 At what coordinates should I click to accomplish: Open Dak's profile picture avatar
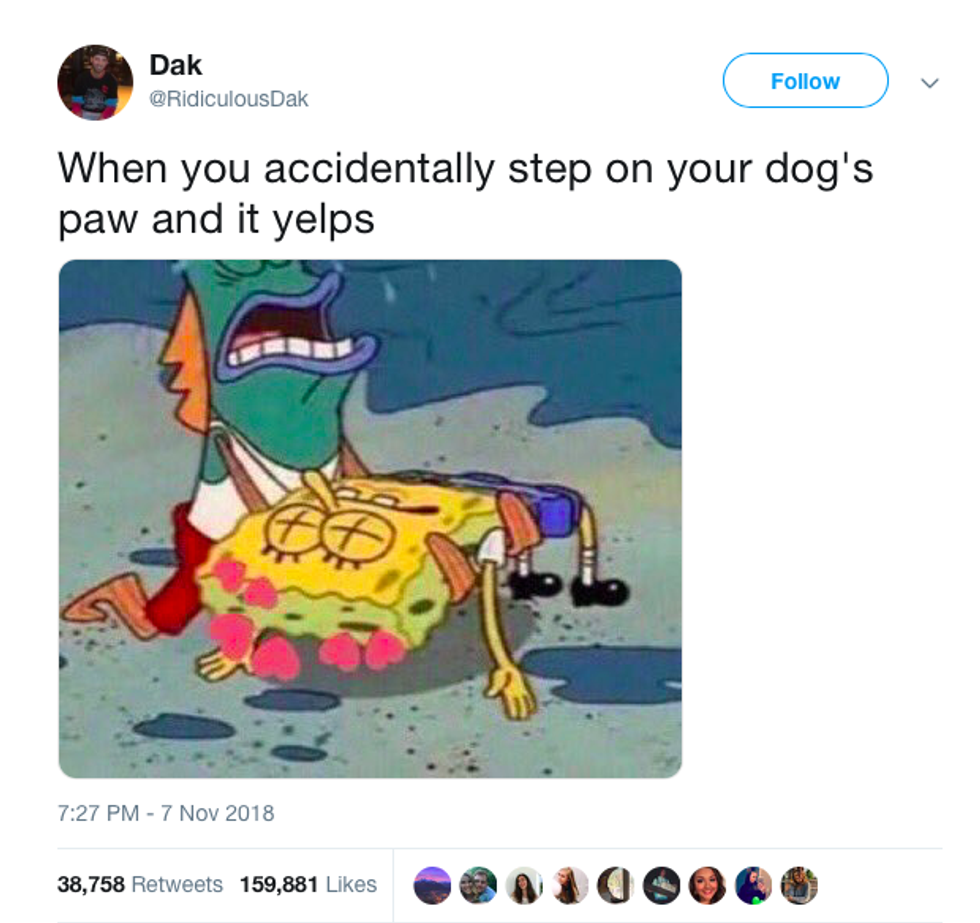coord(95,82)
